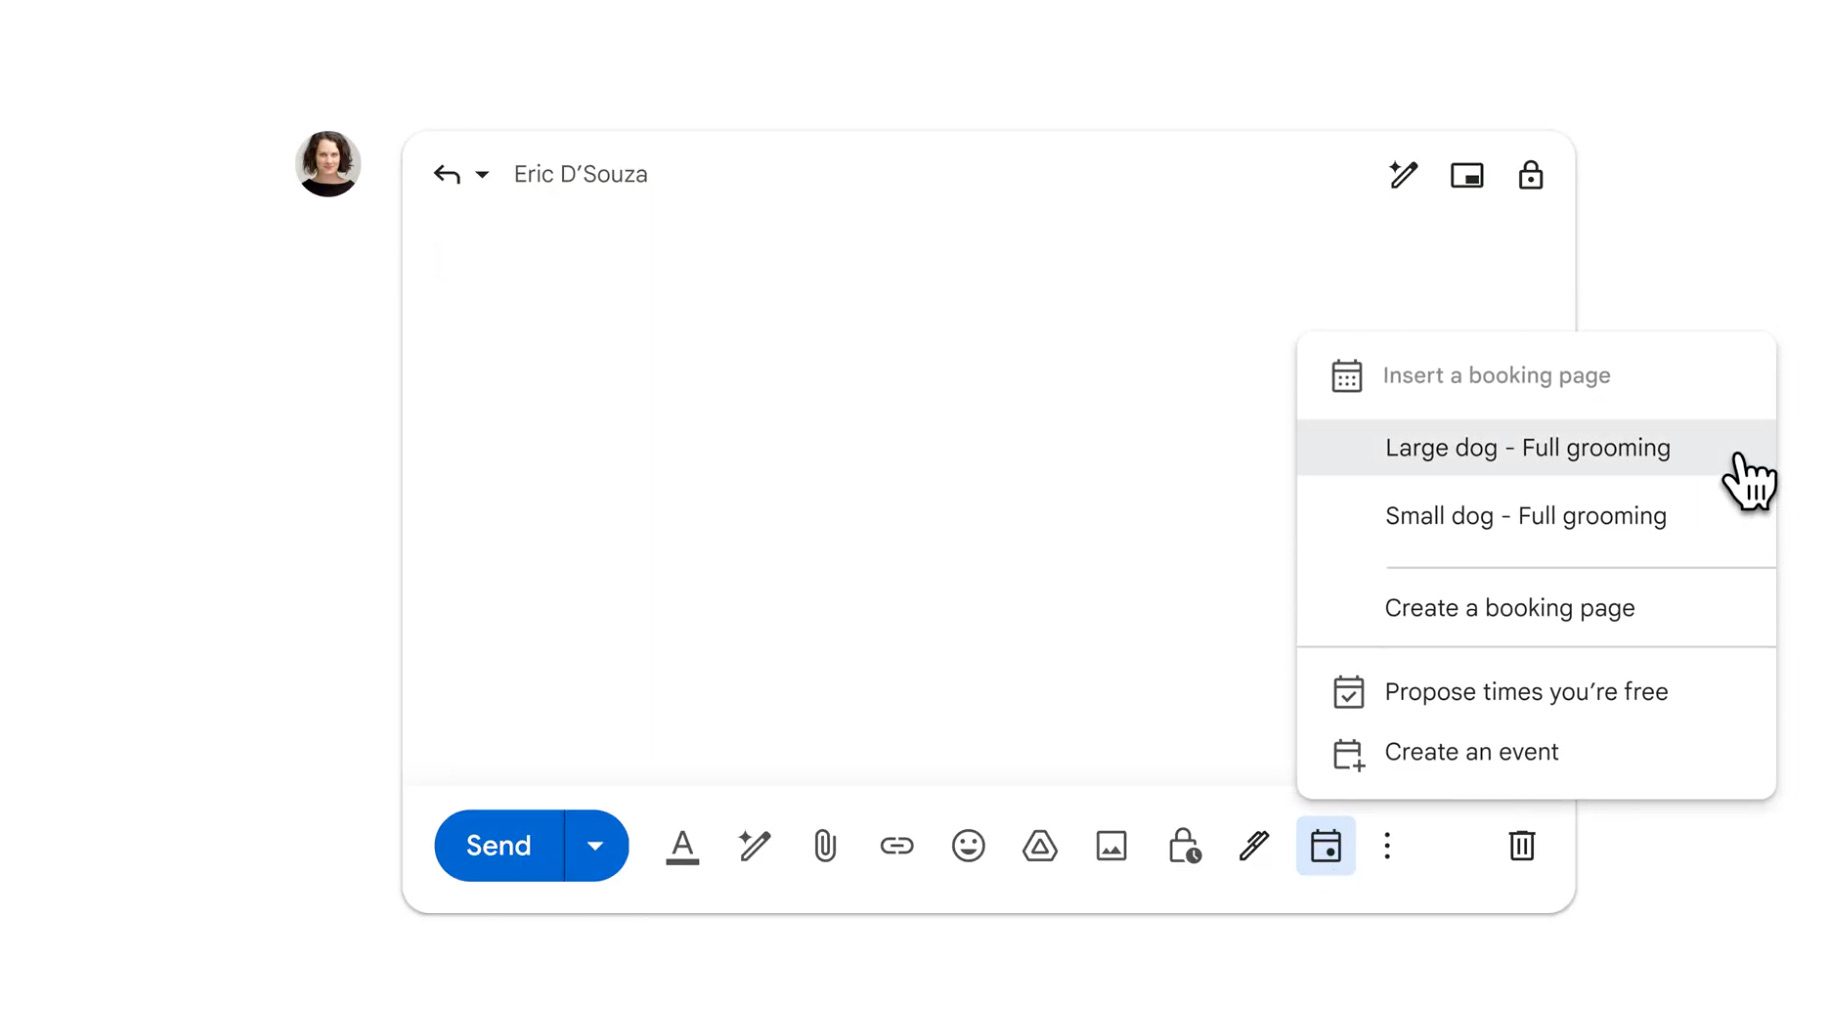Toggle confidential mode
Viewport: 1845px width, 1009px height.
click(x=1184, y=846)
